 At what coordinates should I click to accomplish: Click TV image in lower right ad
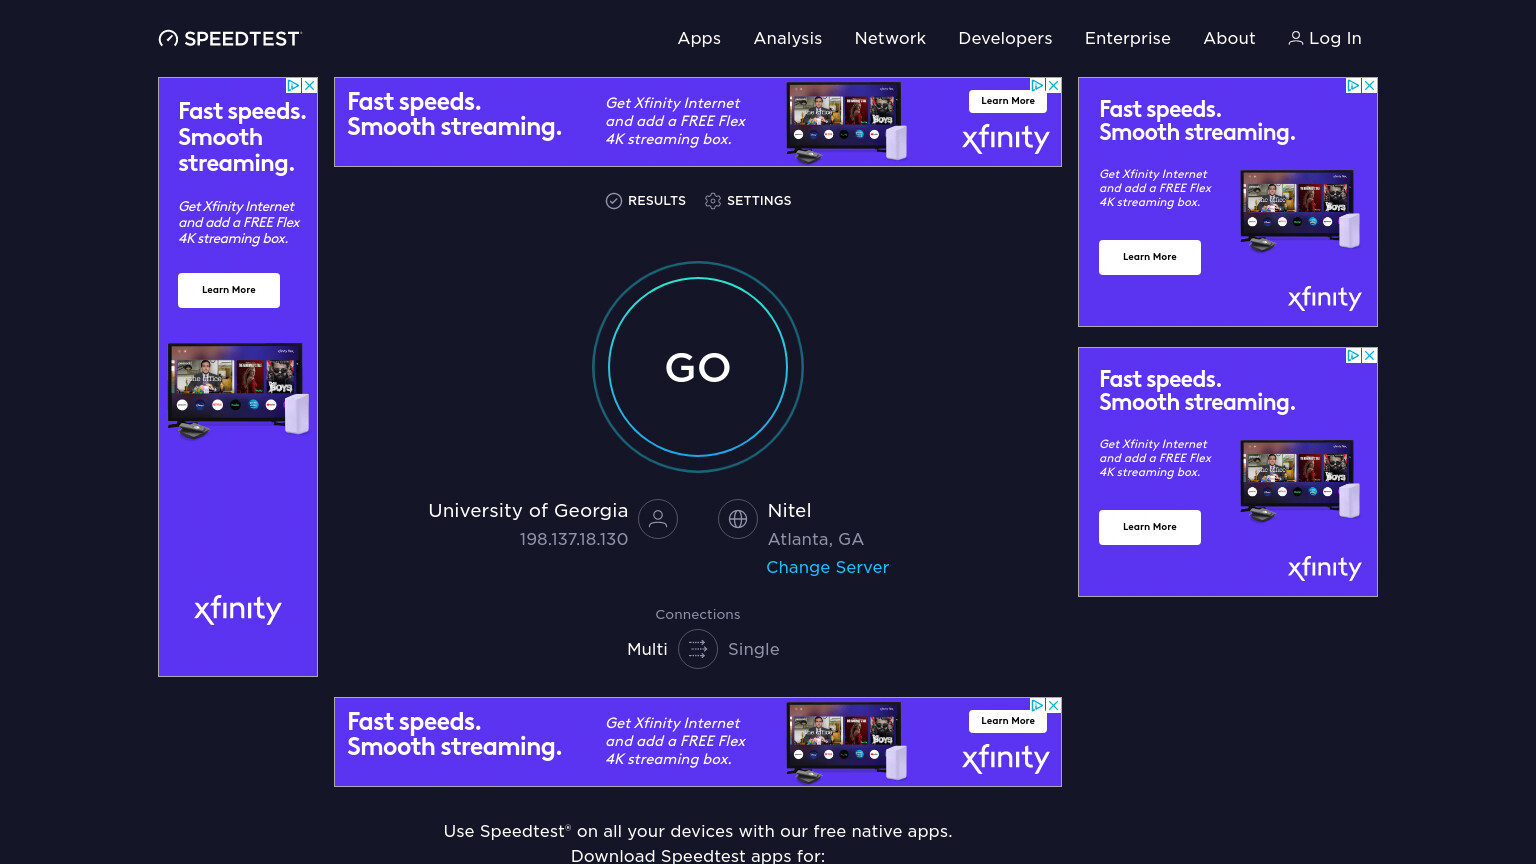pos(1300,480)
